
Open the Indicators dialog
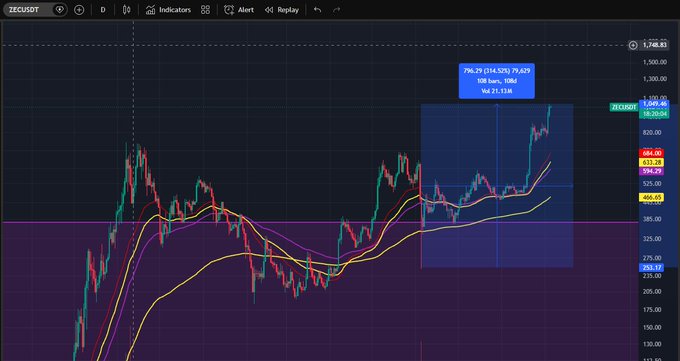click(168, 10)
